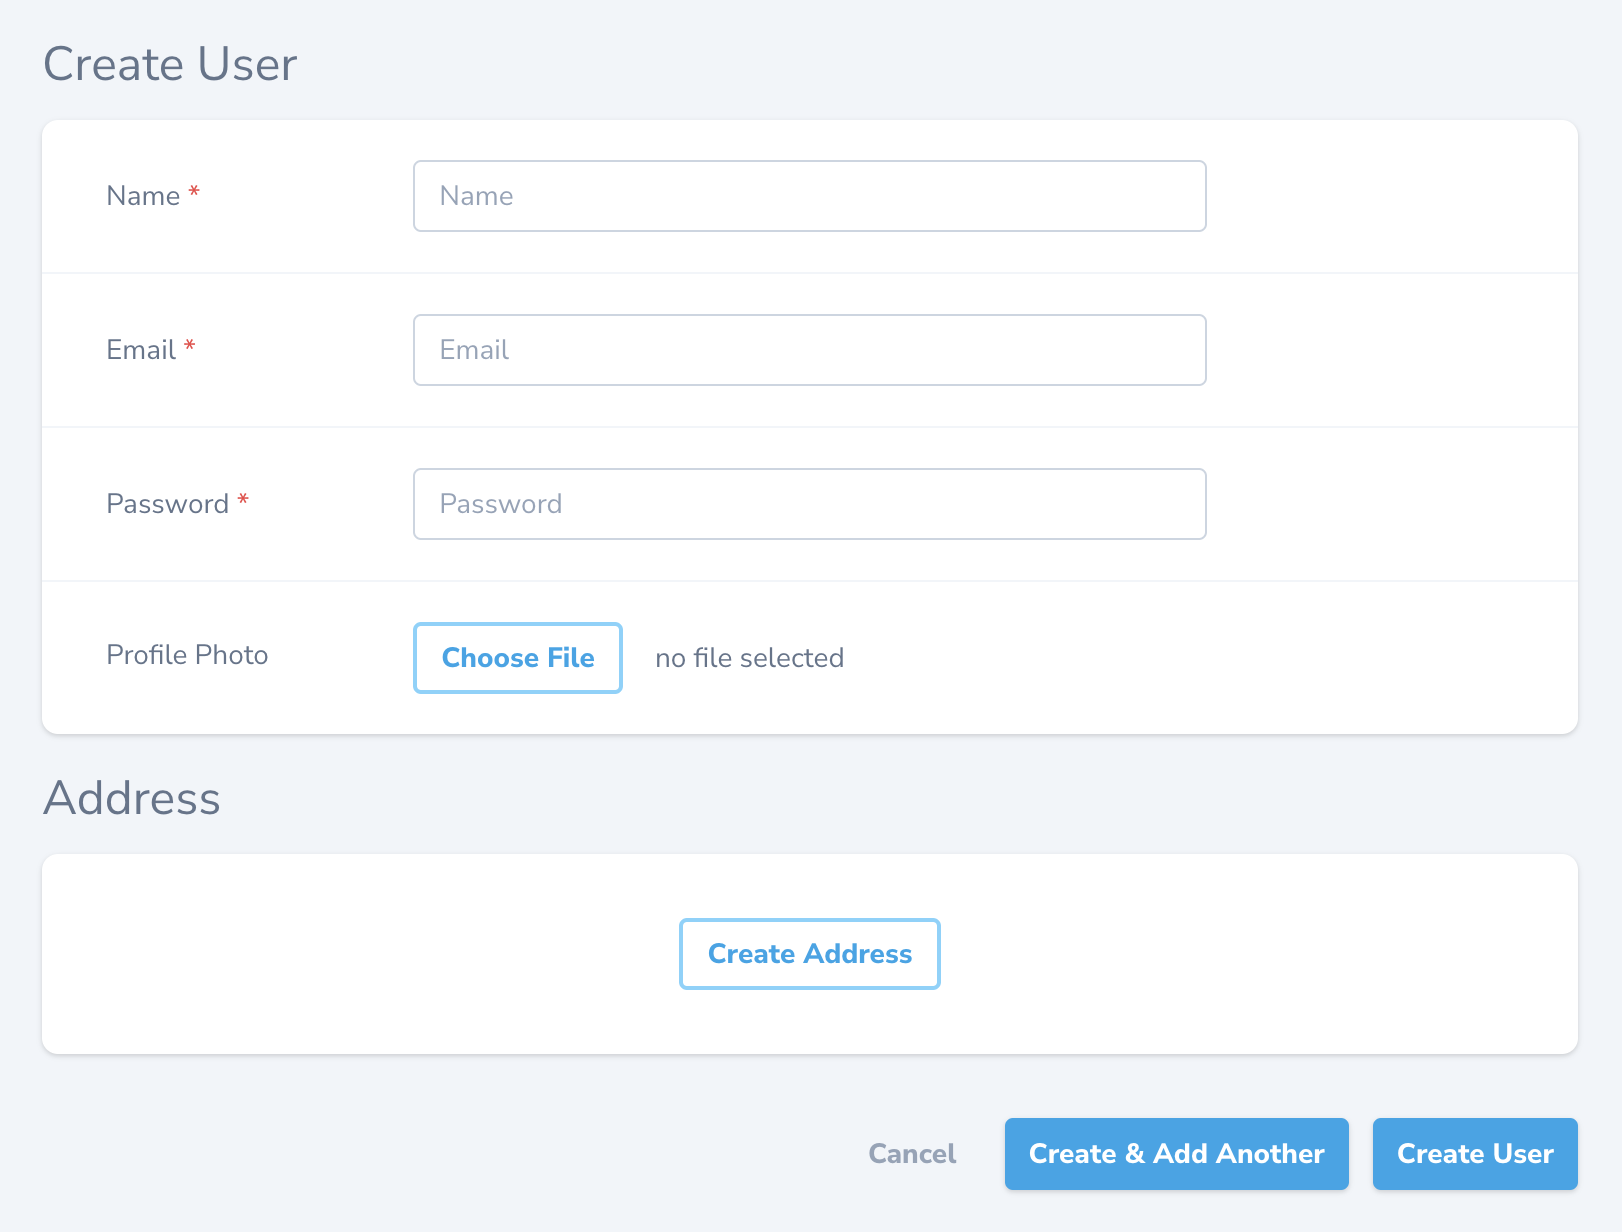The image size is (1622, 1232).
Task: Click the Name input field
Action: point(809,196)
